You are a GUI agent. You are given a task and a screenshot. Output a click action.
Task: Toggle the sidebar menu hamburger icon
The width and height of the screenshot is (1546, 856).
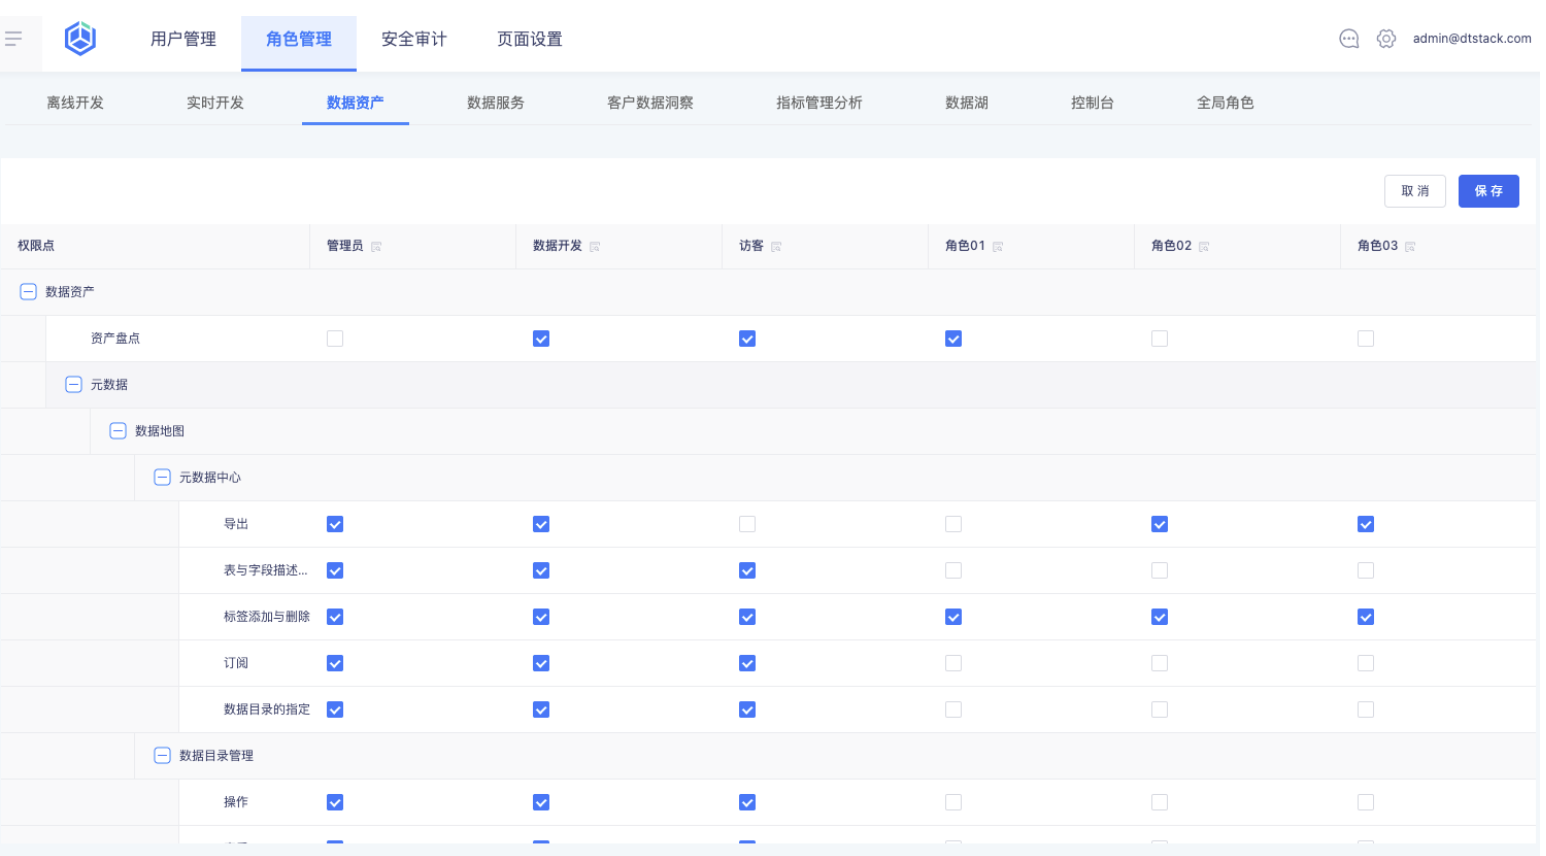coord(13,39)
